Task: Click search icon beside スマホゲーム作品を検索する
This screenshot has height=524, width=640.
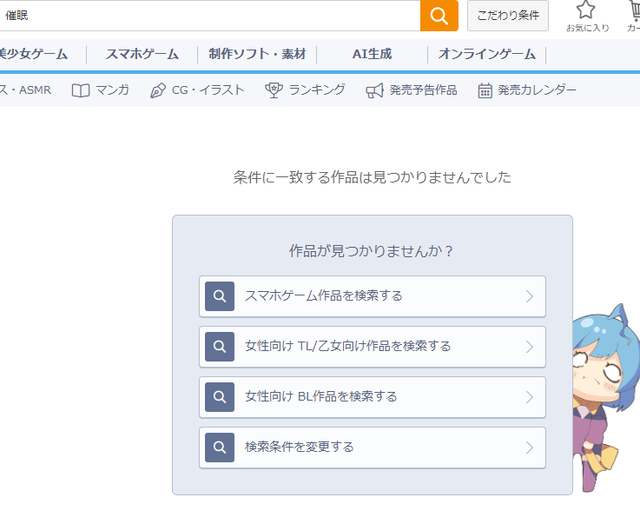Action: click(x=220, y=296)
